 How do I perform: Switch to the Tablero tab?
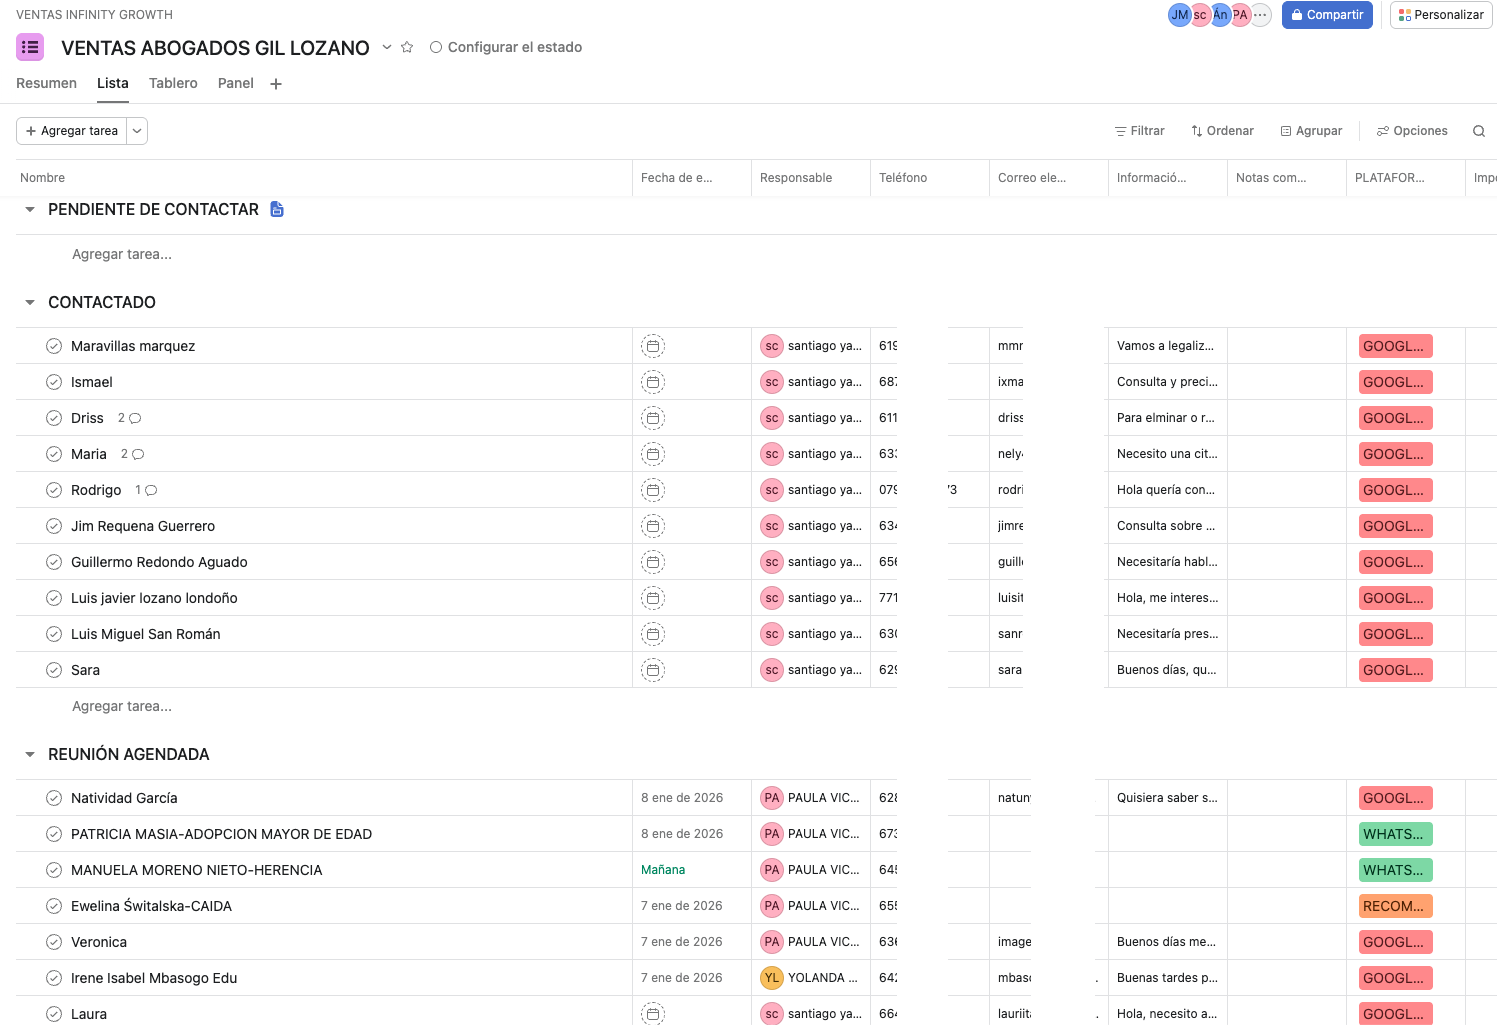tap(173, 83)
